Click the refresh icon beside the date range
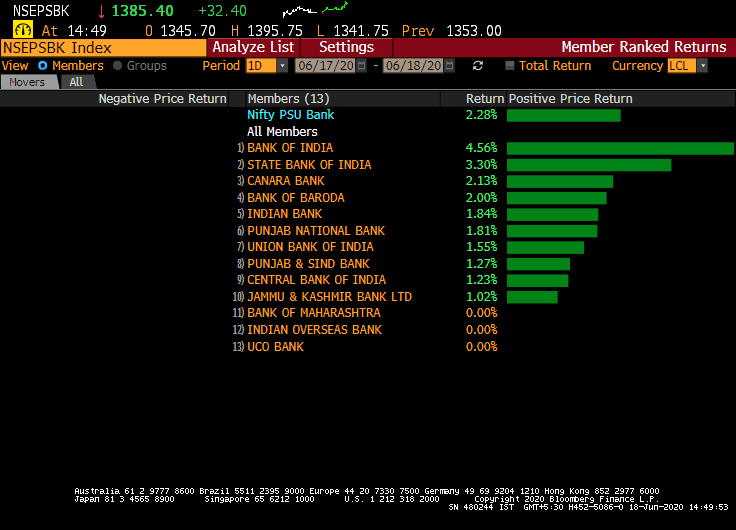 (478, 66)
